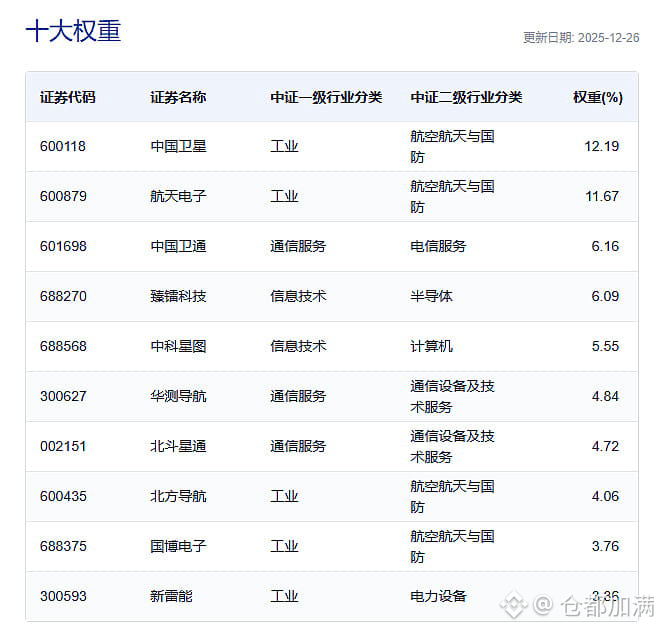Click weight value 6.09
The image size is (662, 631).
click(x=605, y=296)
